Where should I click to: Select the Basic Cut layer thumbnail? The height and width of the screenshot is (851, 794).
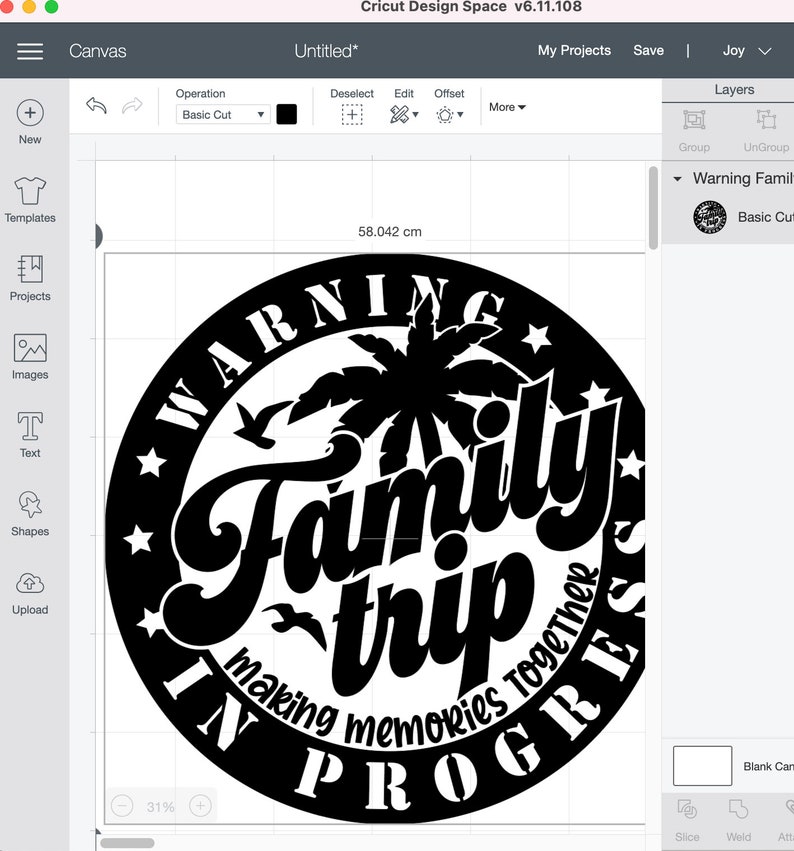[x=709, y=217]
